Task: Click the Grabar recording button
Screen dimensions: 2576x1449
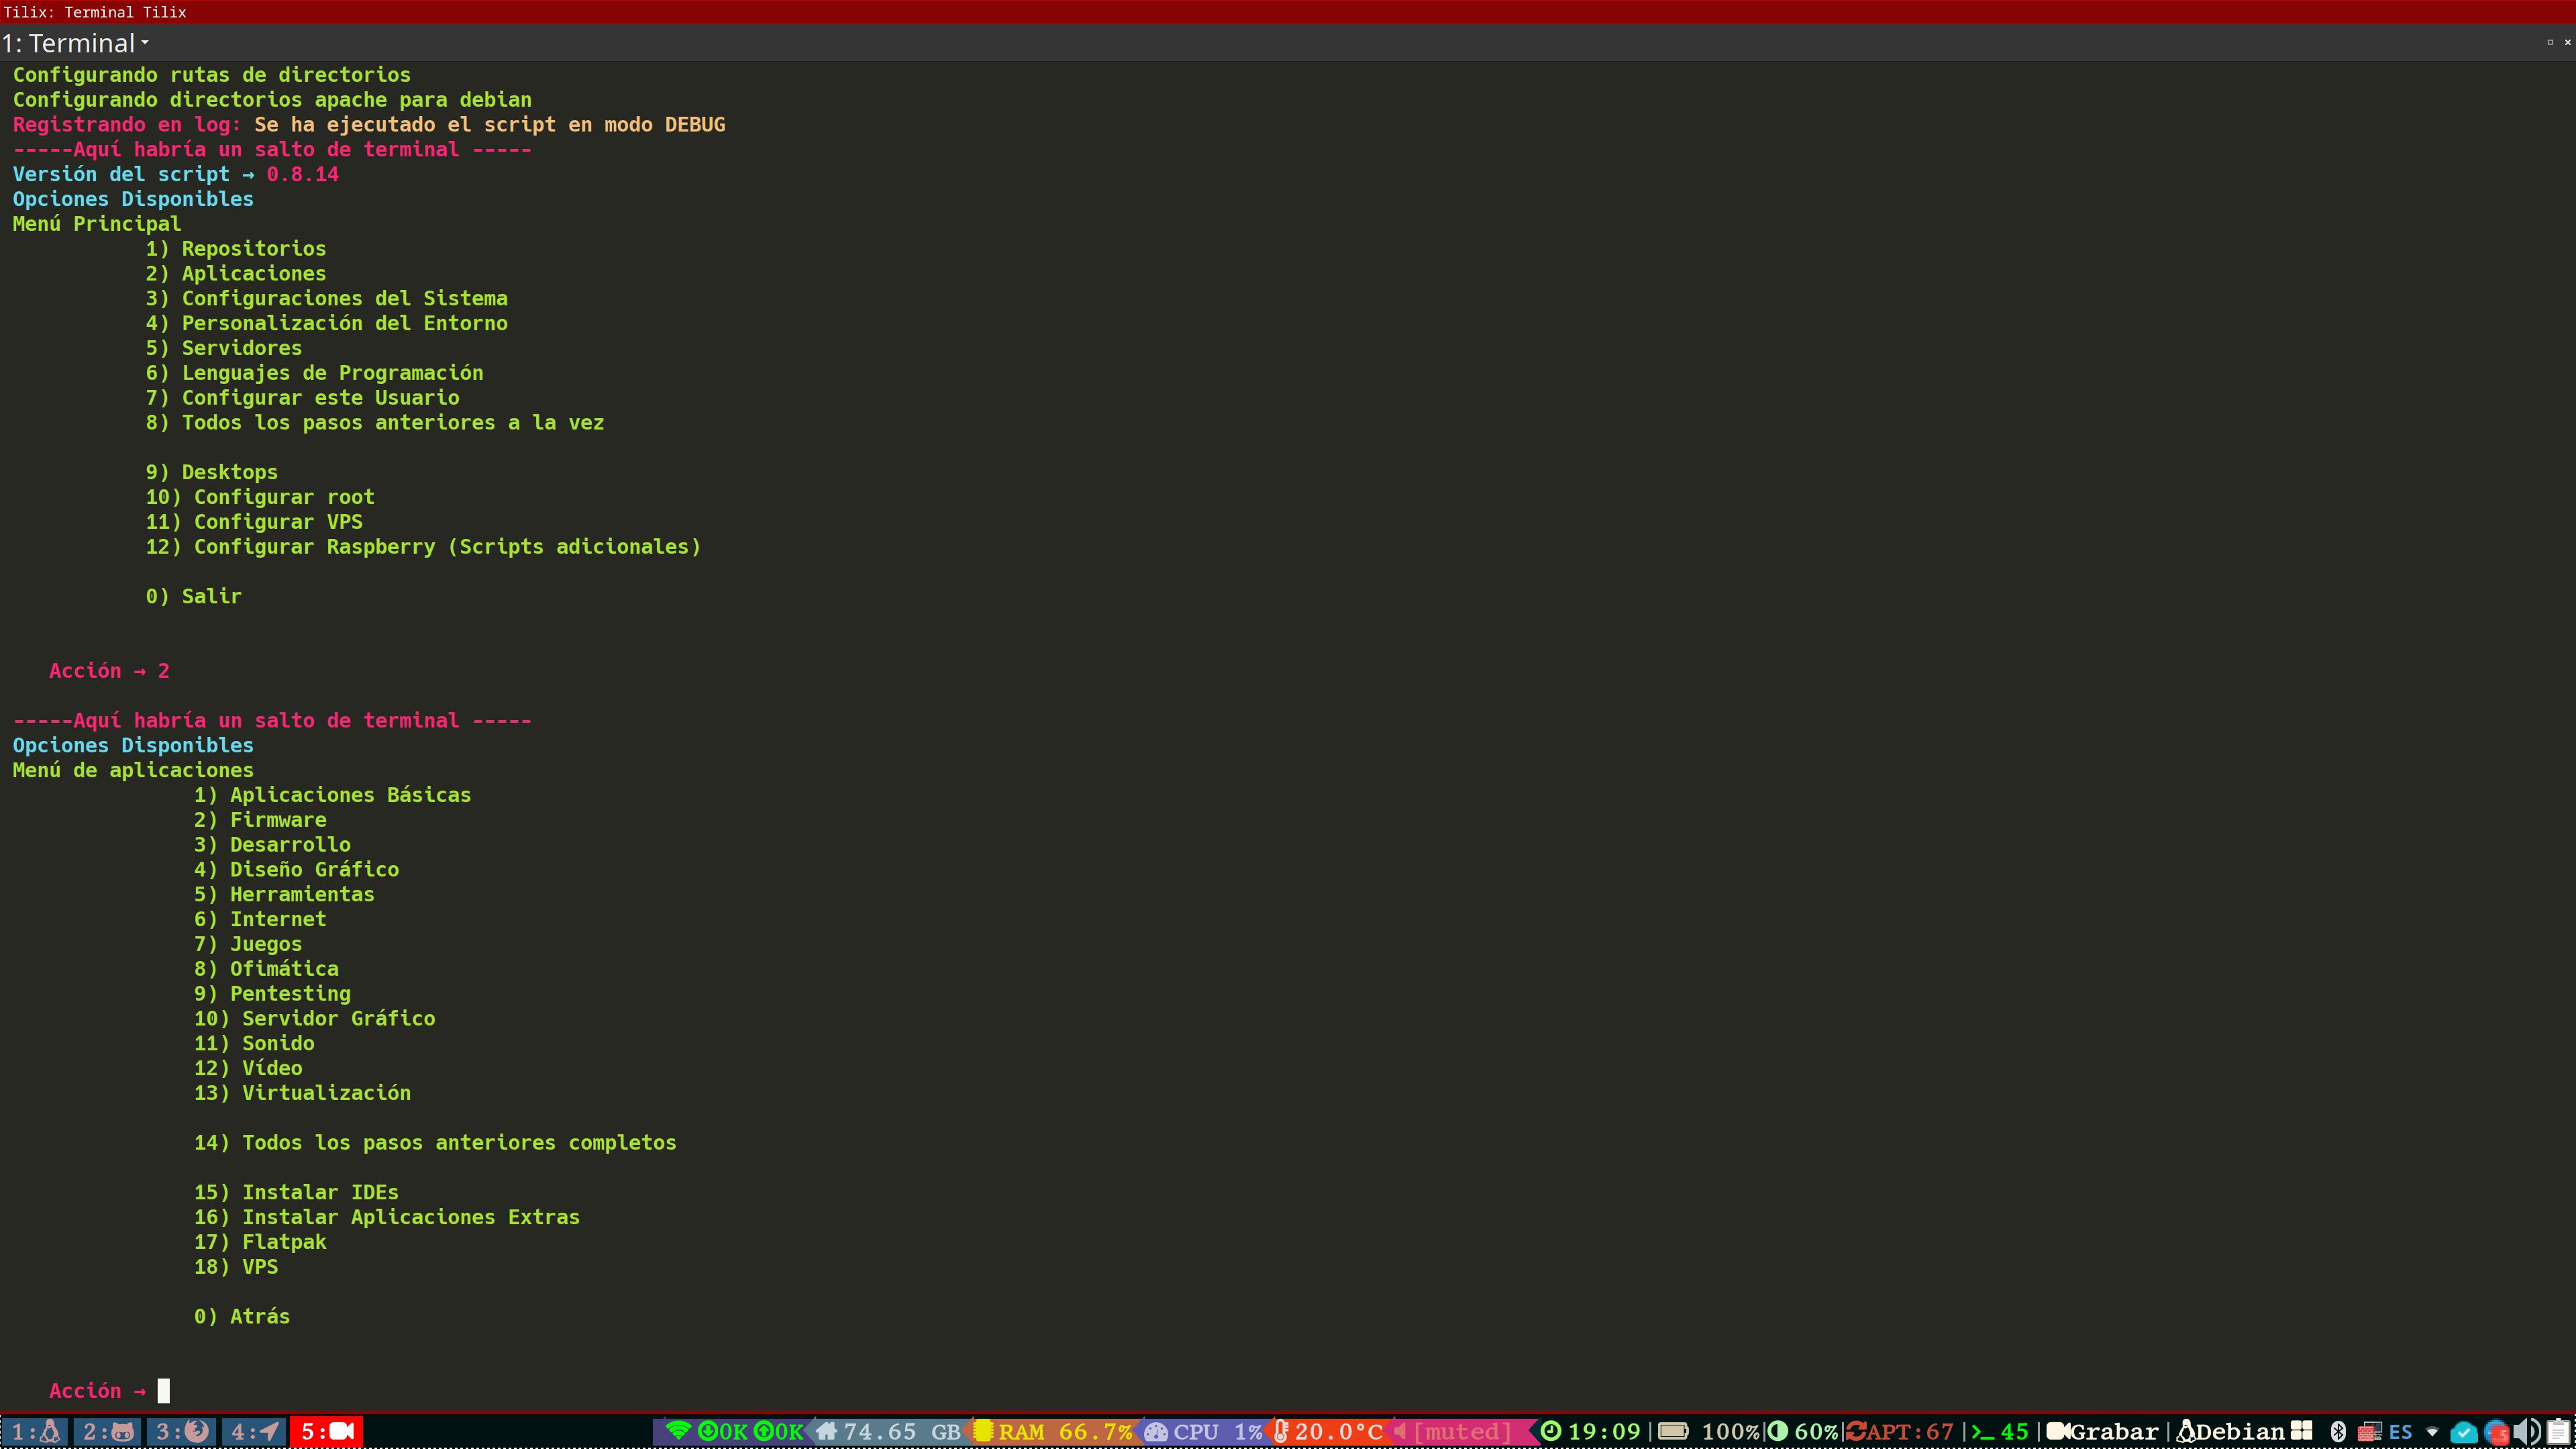Action: 2102,1431
